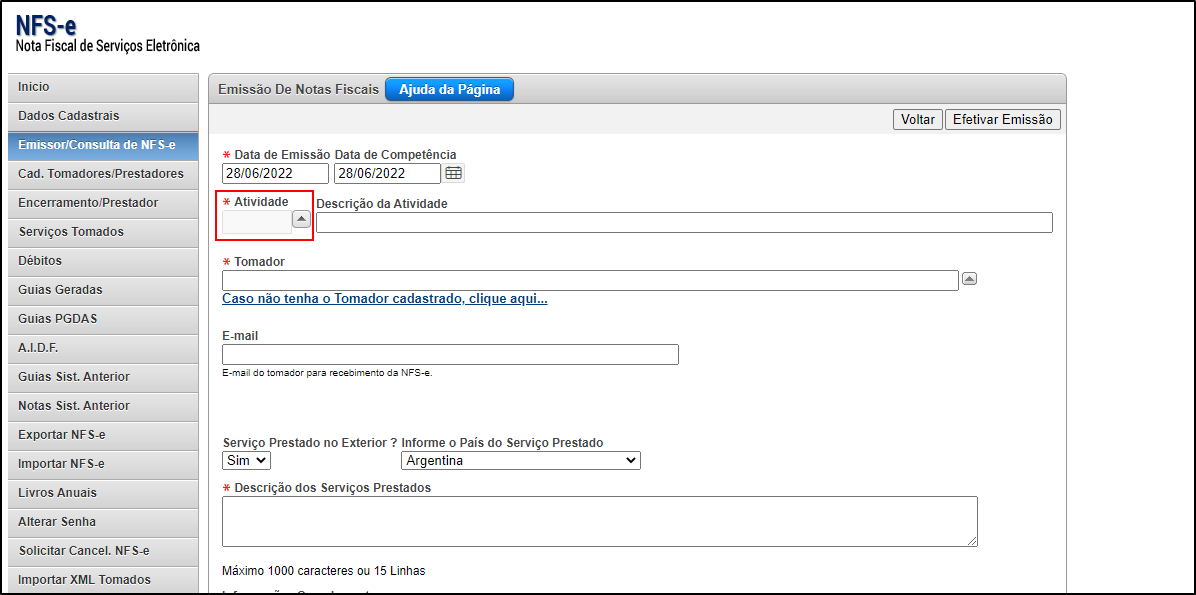
Task: Follow the link to register a Tomador
Action: (x=384, y=299)
